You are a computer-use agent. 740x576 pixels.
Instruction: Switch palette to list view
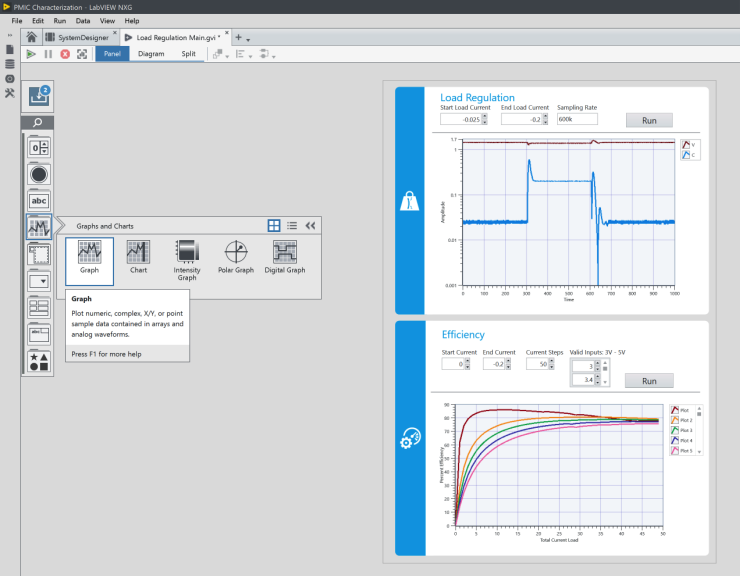click(291, 226)
